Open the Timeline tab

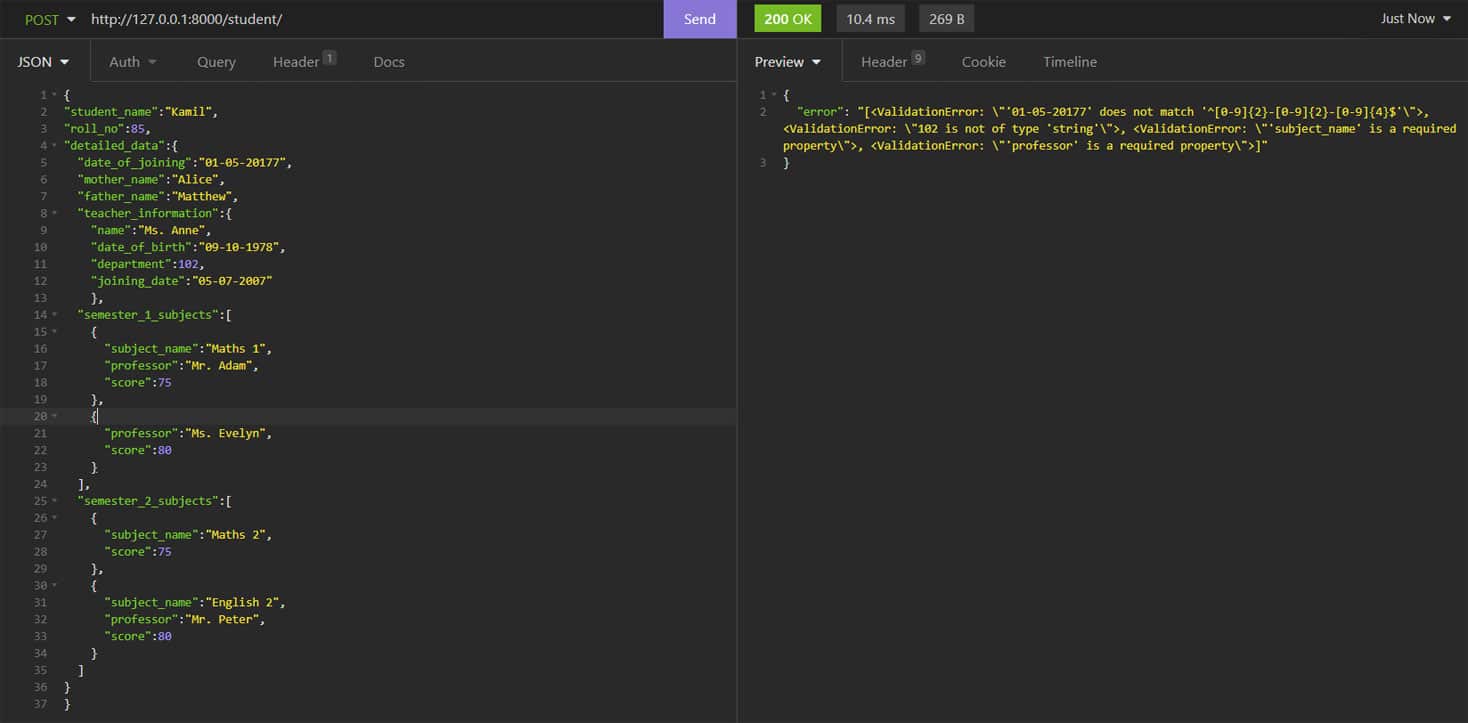pos(1070,62)
